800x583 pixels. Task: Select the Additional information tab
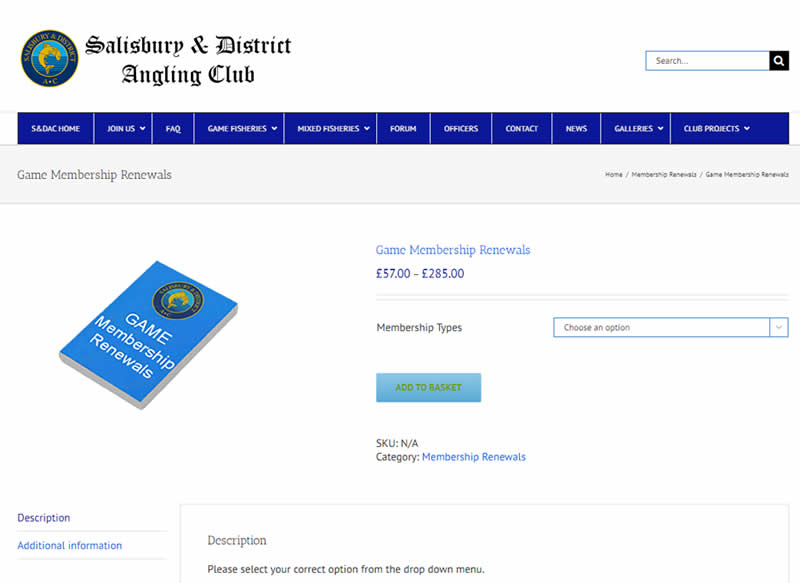(x=70, y=545)
